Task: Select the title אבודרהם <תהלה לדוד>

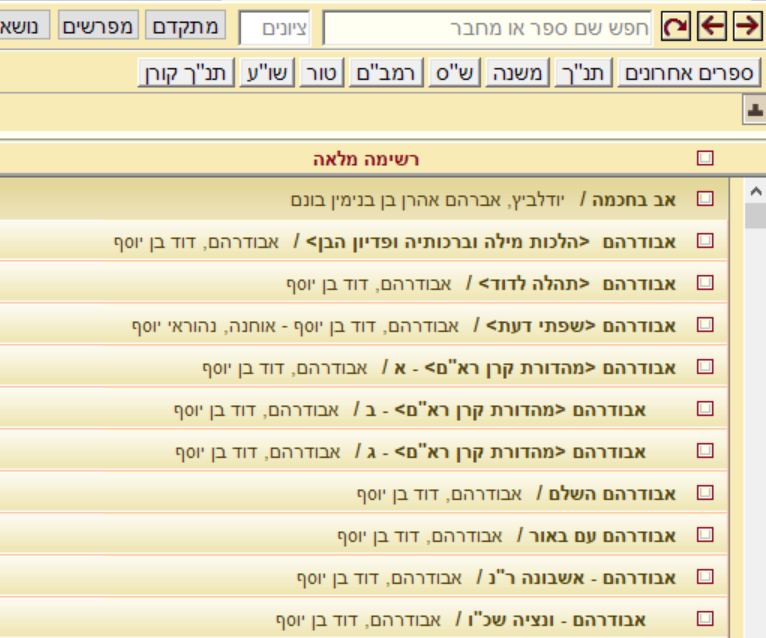Action: tap(577, 284)
